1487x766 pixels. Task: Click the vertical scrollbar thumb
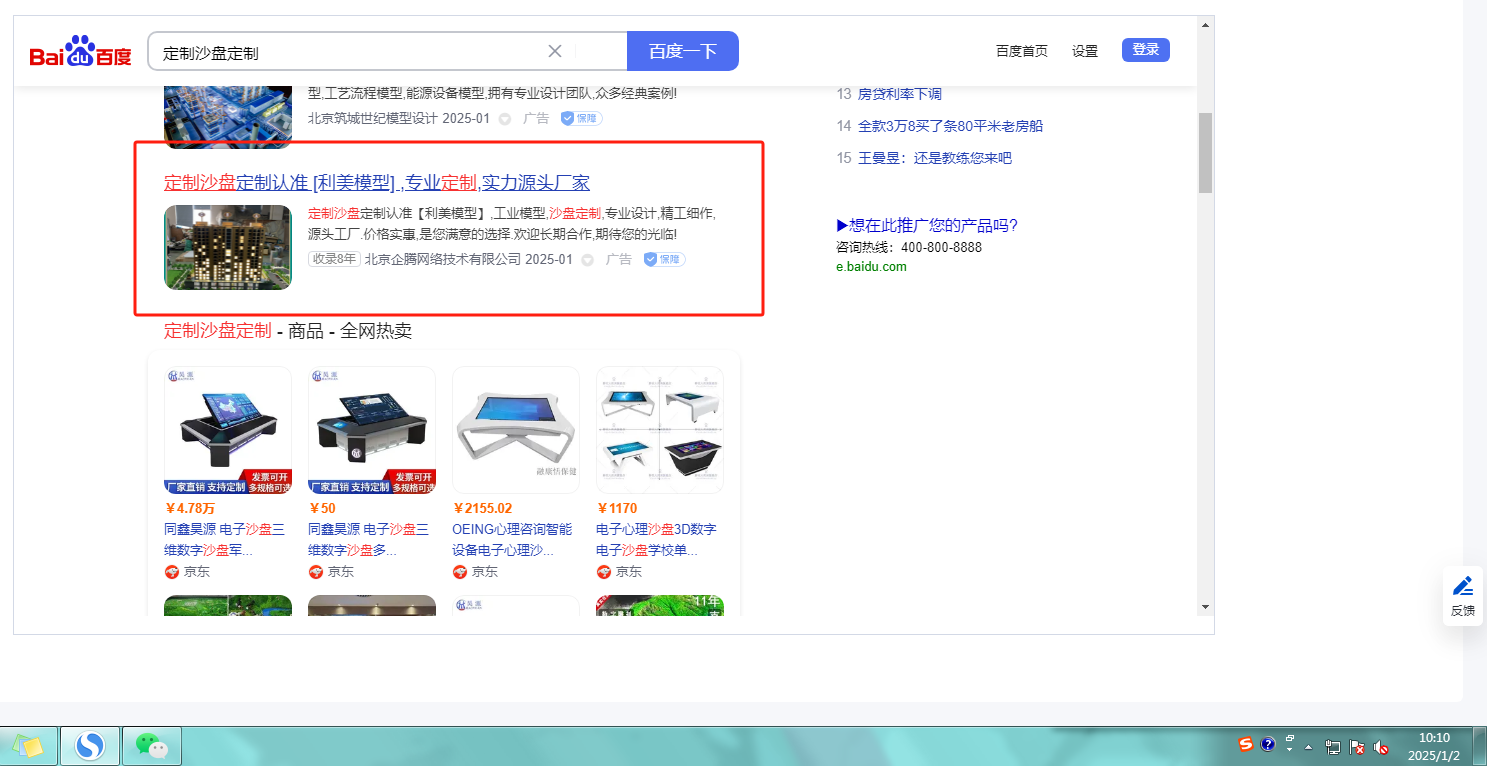click(1205, 152)
